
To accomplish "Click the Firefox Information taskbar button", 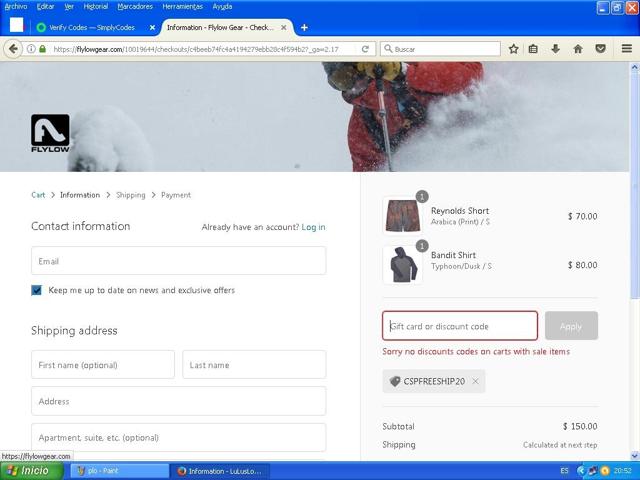I will pos(220,471).
